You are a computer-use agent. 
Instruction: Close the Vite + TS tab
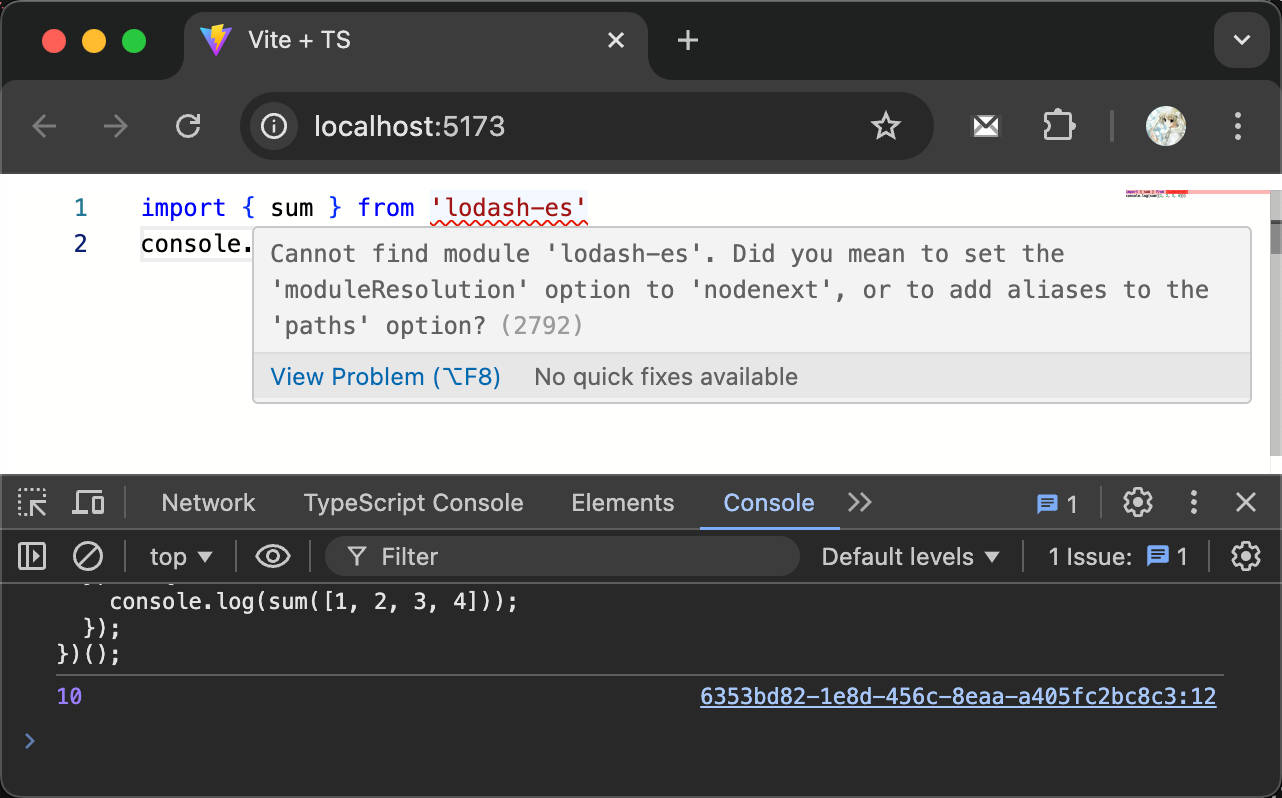coord(616,40)
